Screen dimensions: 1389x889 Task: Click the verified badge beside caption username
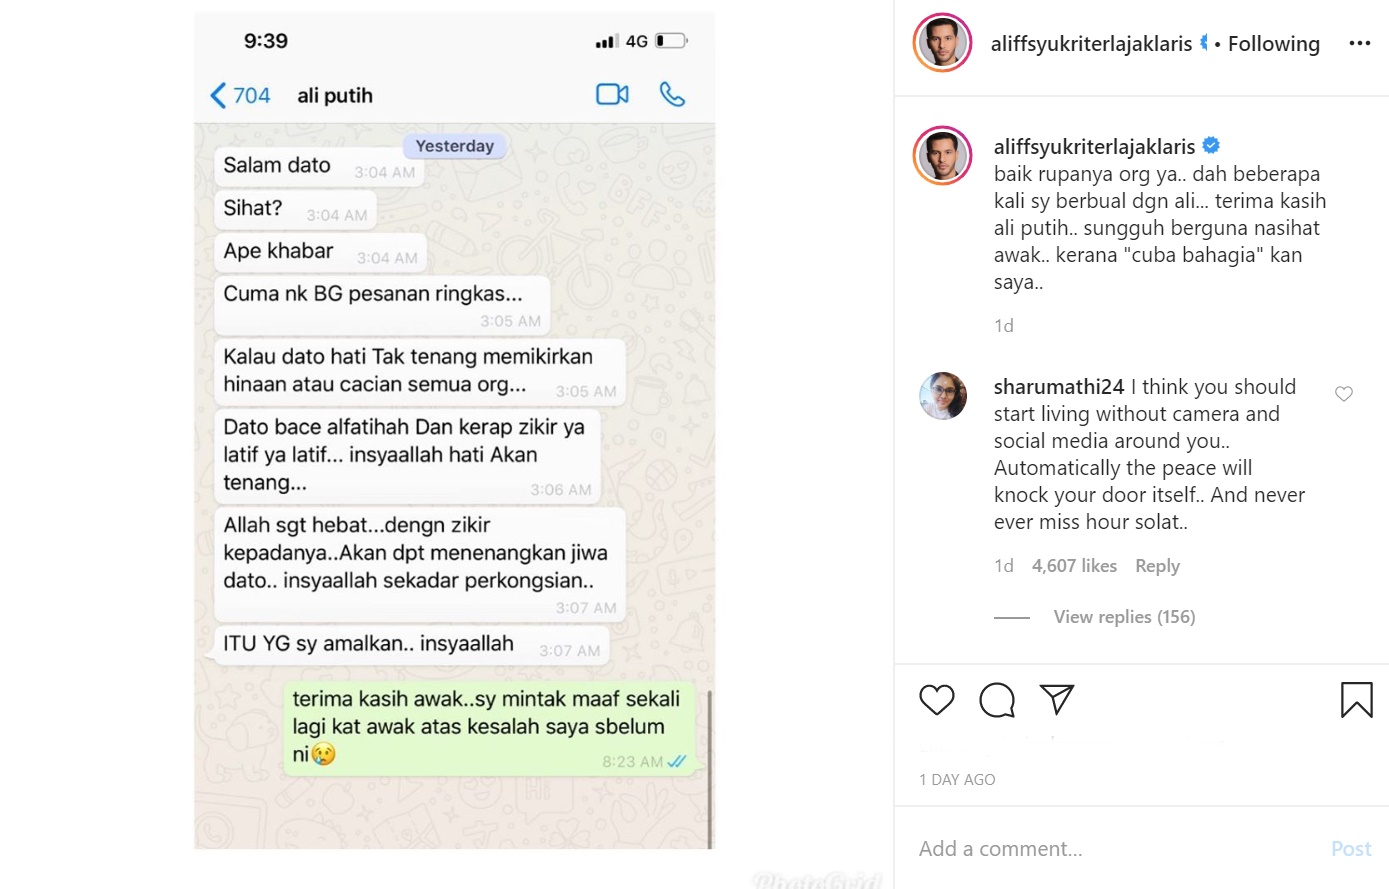click(1211, 146)
